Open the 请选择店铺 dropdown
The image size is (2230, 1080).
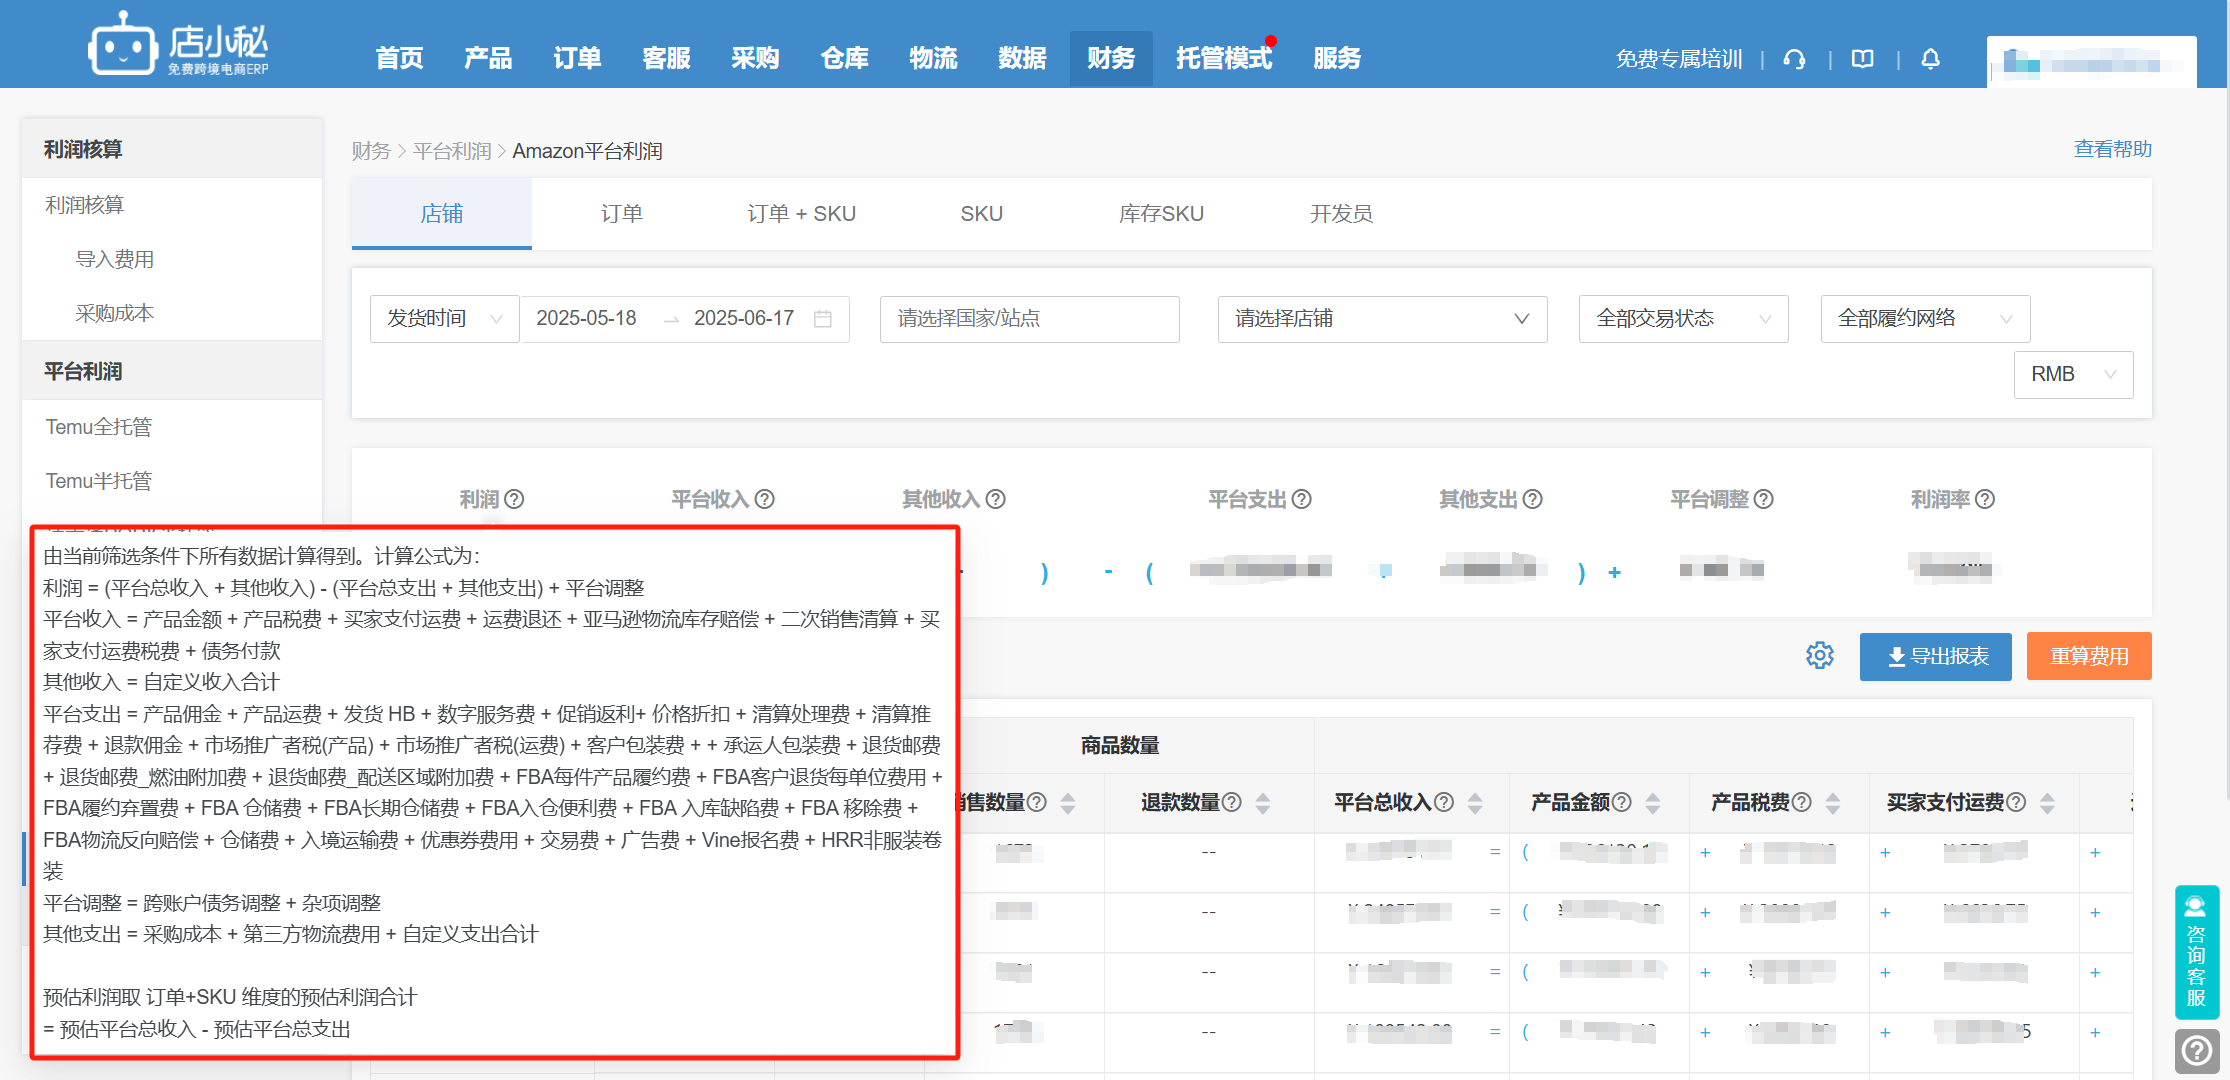click(1382, 319)
